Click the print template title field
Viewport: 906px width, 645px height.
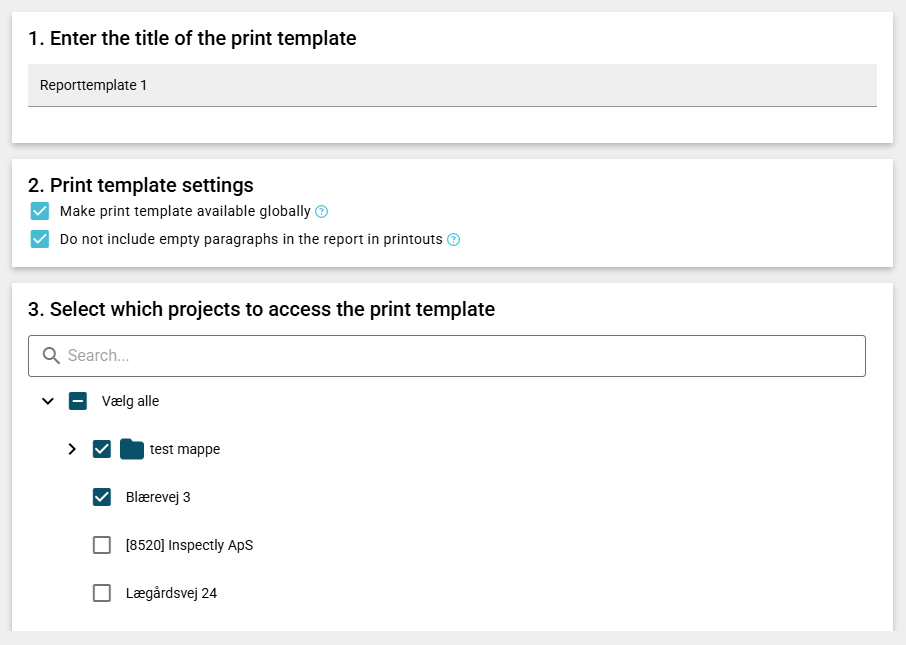pos(452,85)
